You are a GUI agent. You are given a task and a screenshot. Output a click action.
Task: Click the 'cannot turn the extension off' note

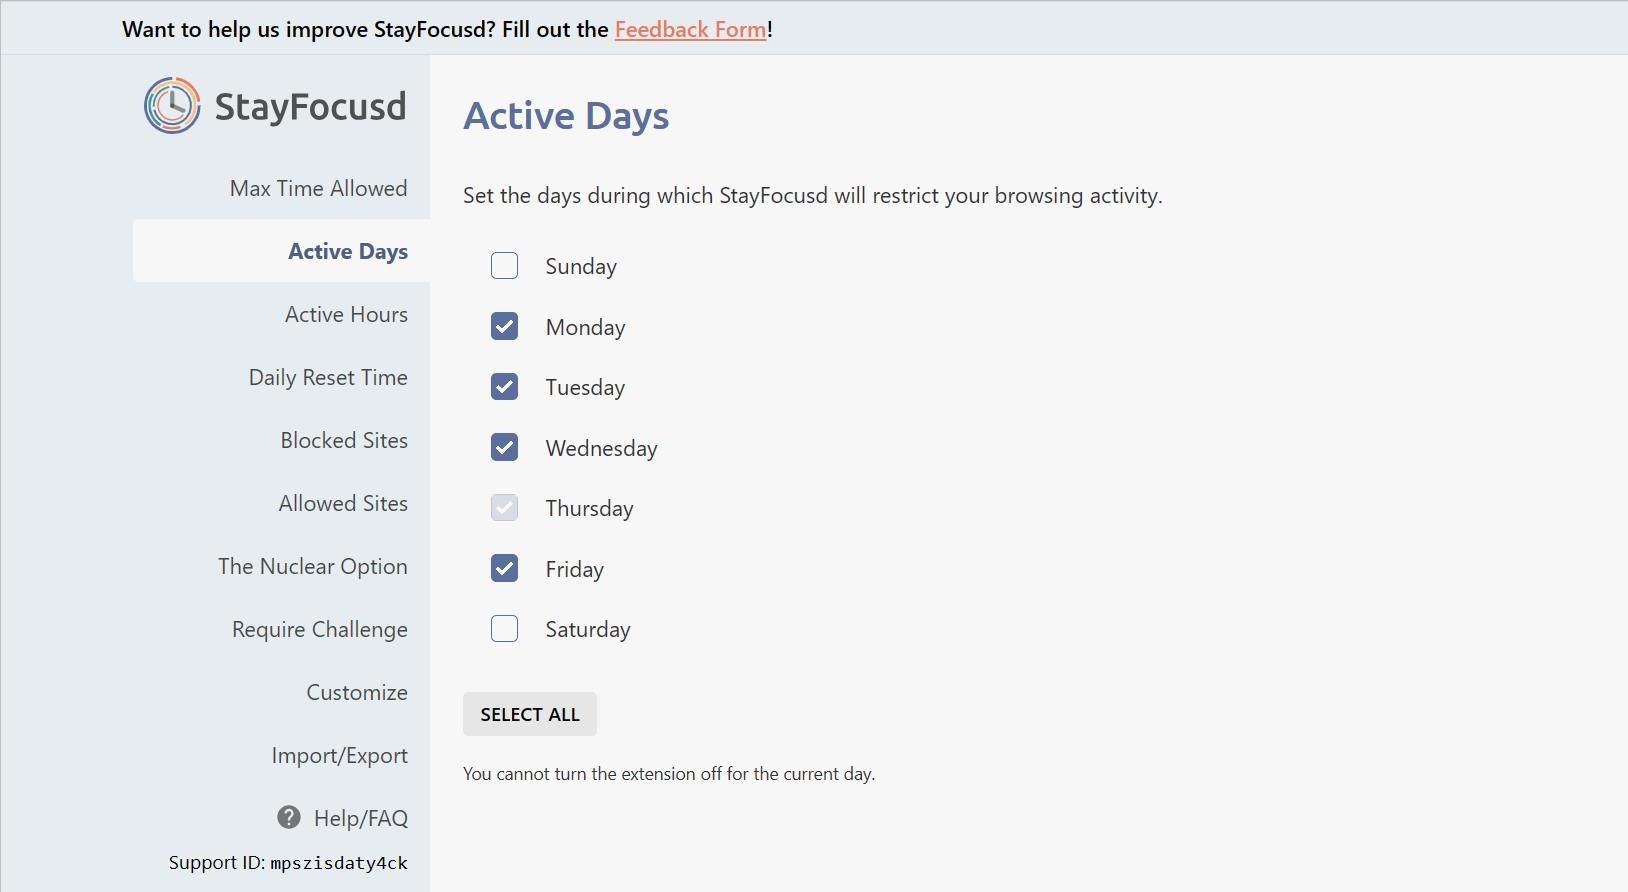click(669, 774)
